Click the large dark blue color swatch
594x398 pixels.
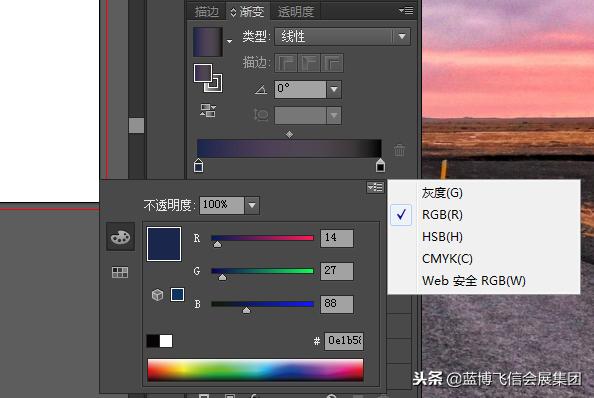164,244
